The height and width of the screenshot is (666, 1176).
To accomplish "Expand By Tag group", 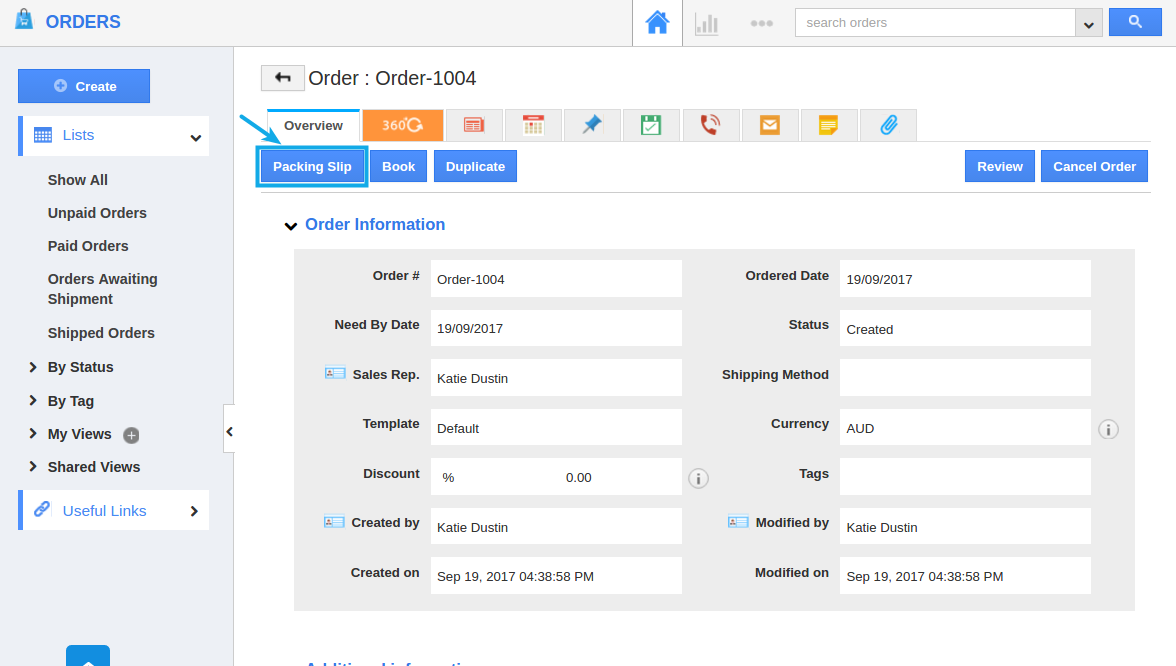I will [33, 400].
